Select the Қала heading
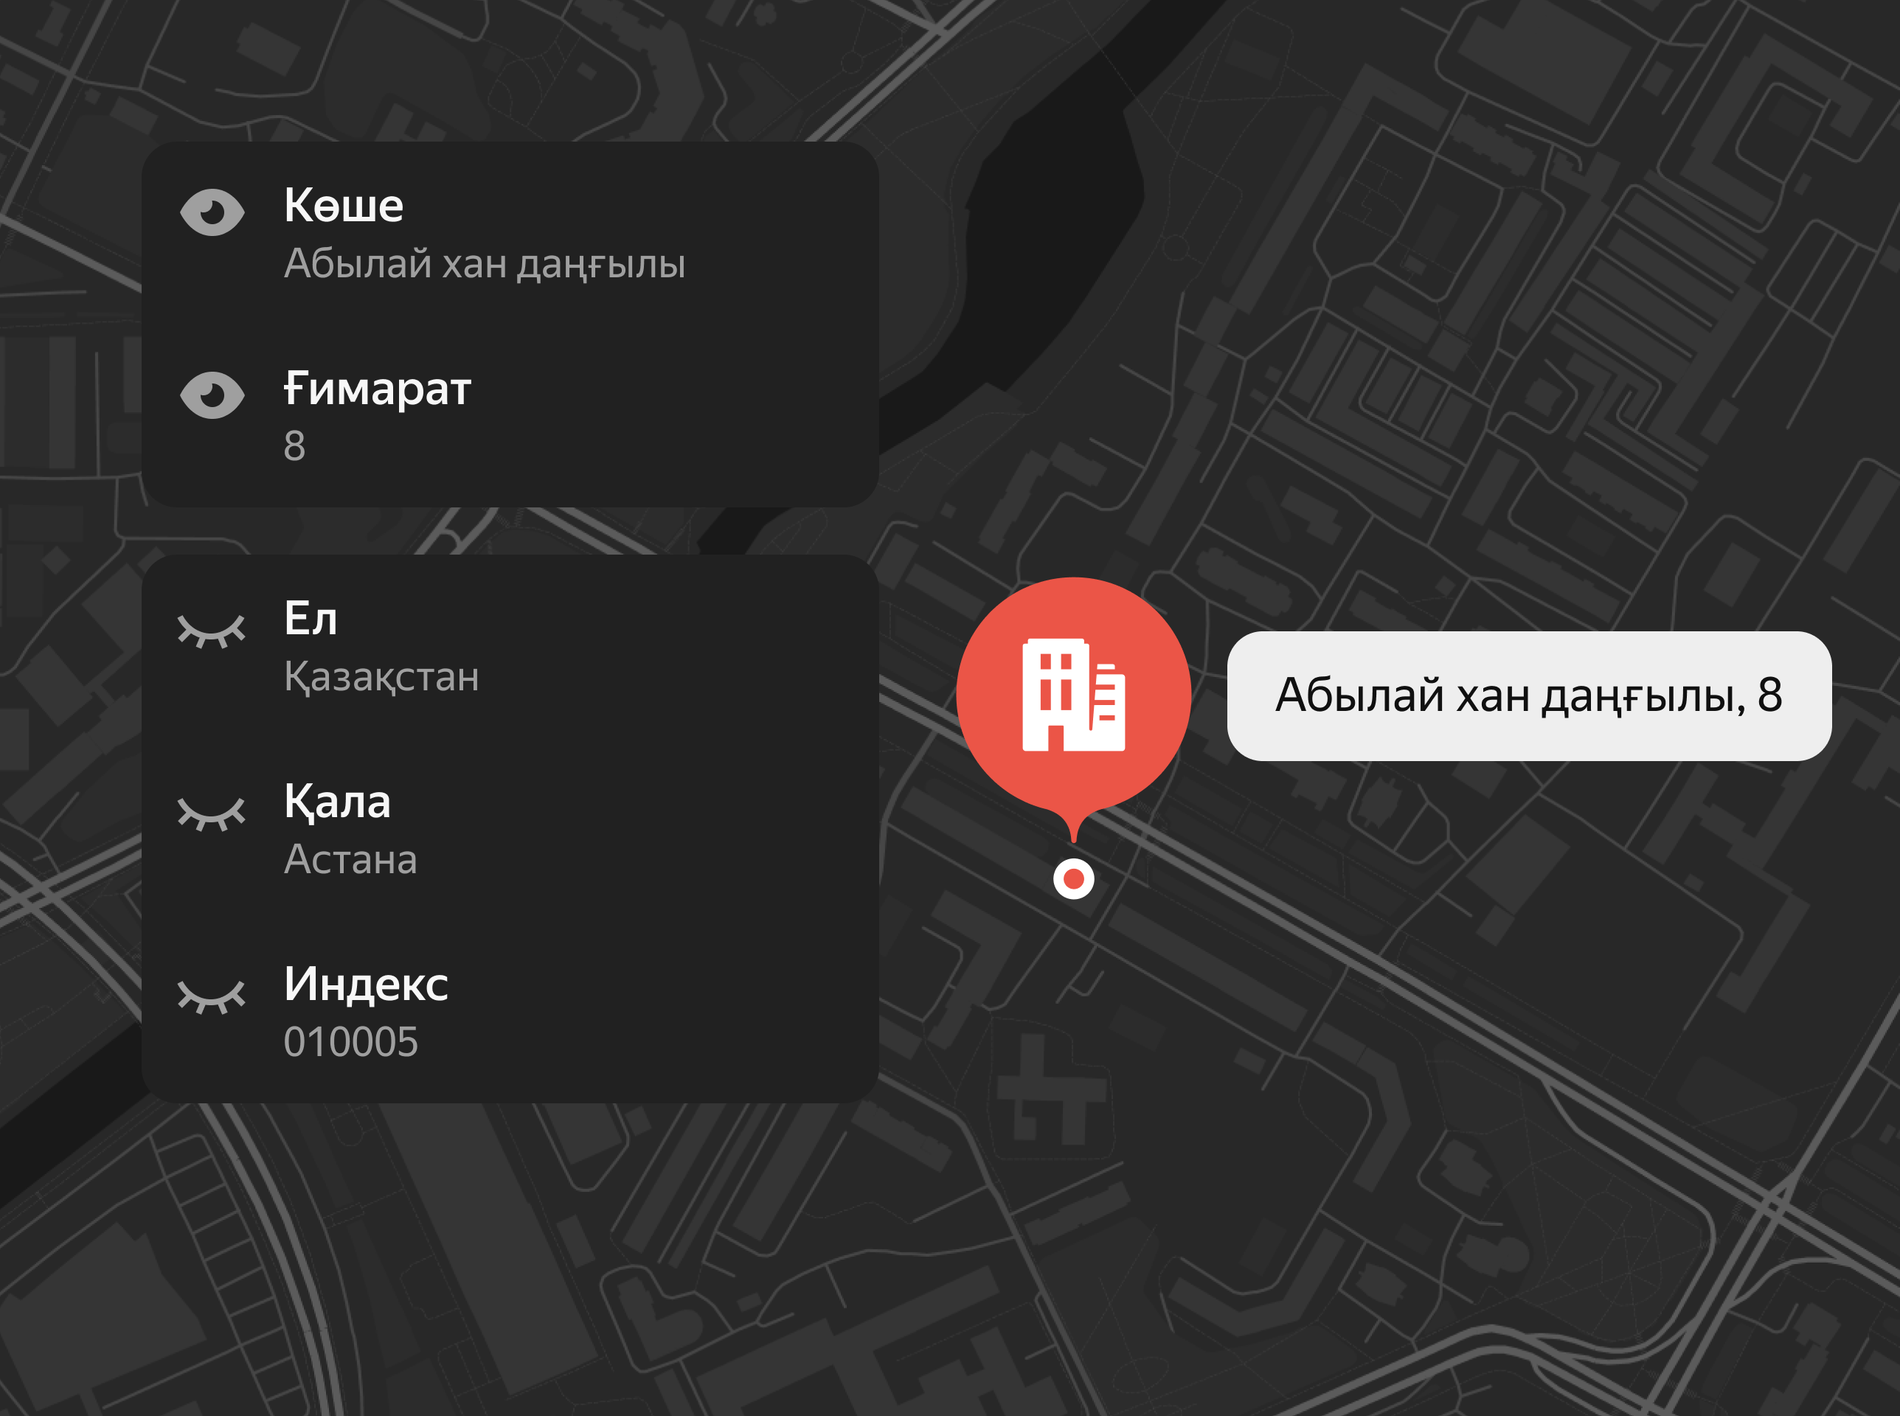 click(x=337, y=802)
